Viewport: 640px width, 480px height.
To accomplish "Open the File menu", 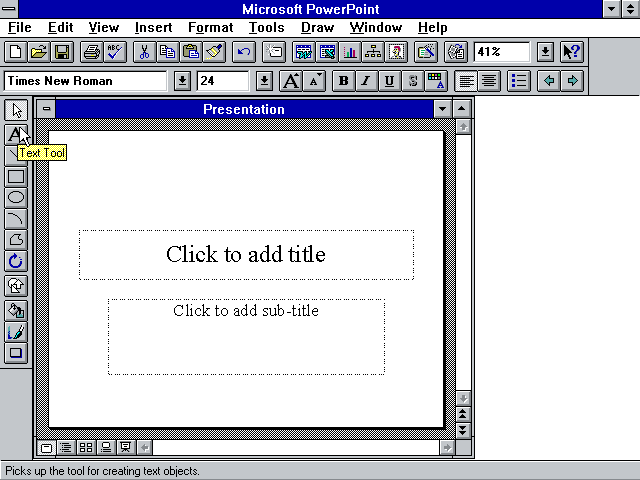I will tap(19, 27).
